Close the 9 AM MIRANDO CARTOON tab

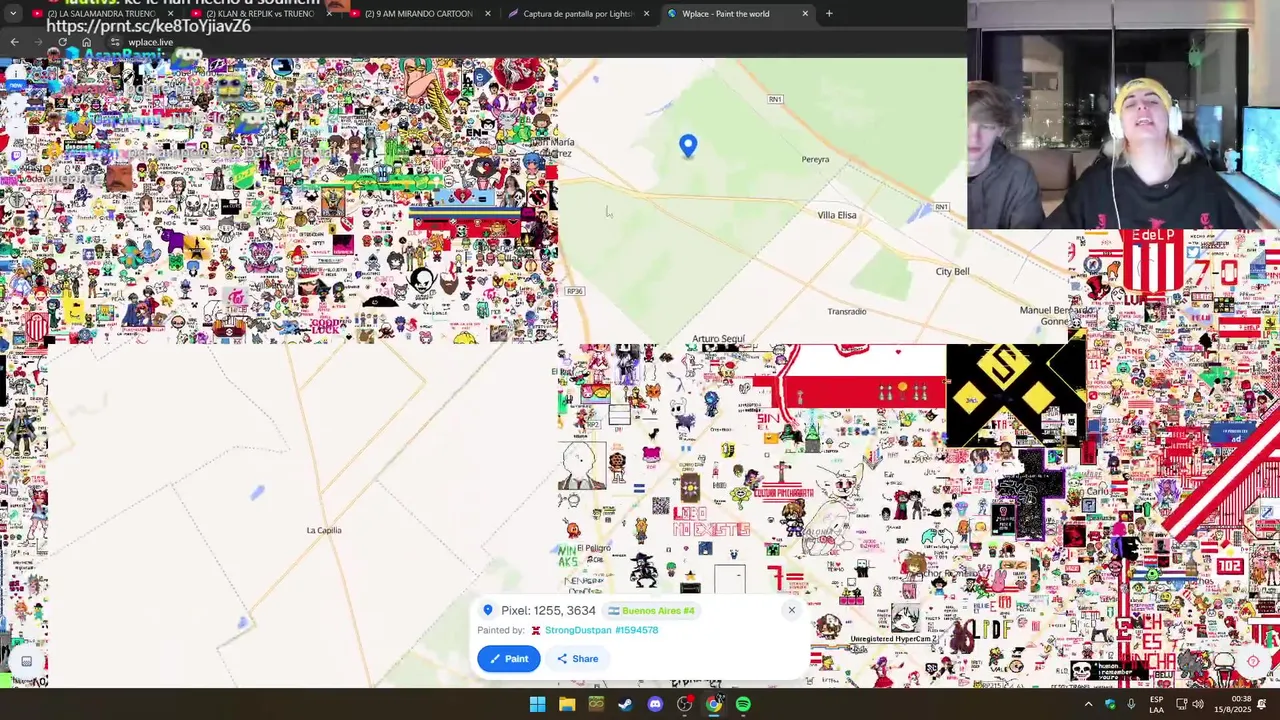point(487,14)
